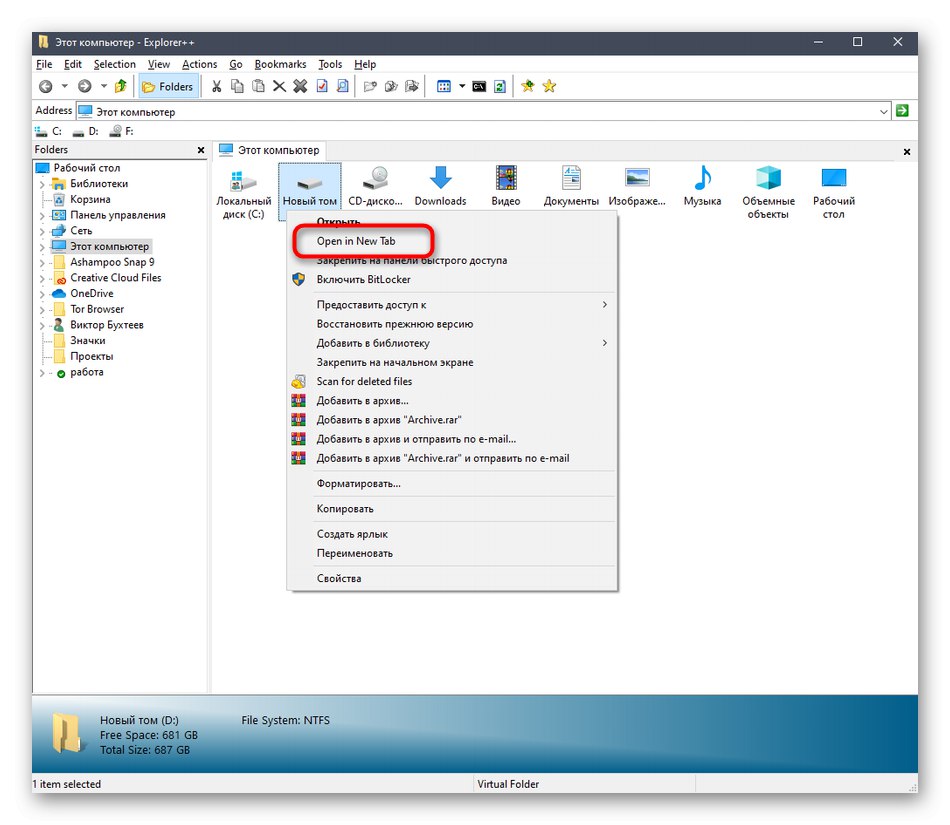Click Organize Bookmarks star icon
The height and width of the screenshot is (825, 950).
549,86
